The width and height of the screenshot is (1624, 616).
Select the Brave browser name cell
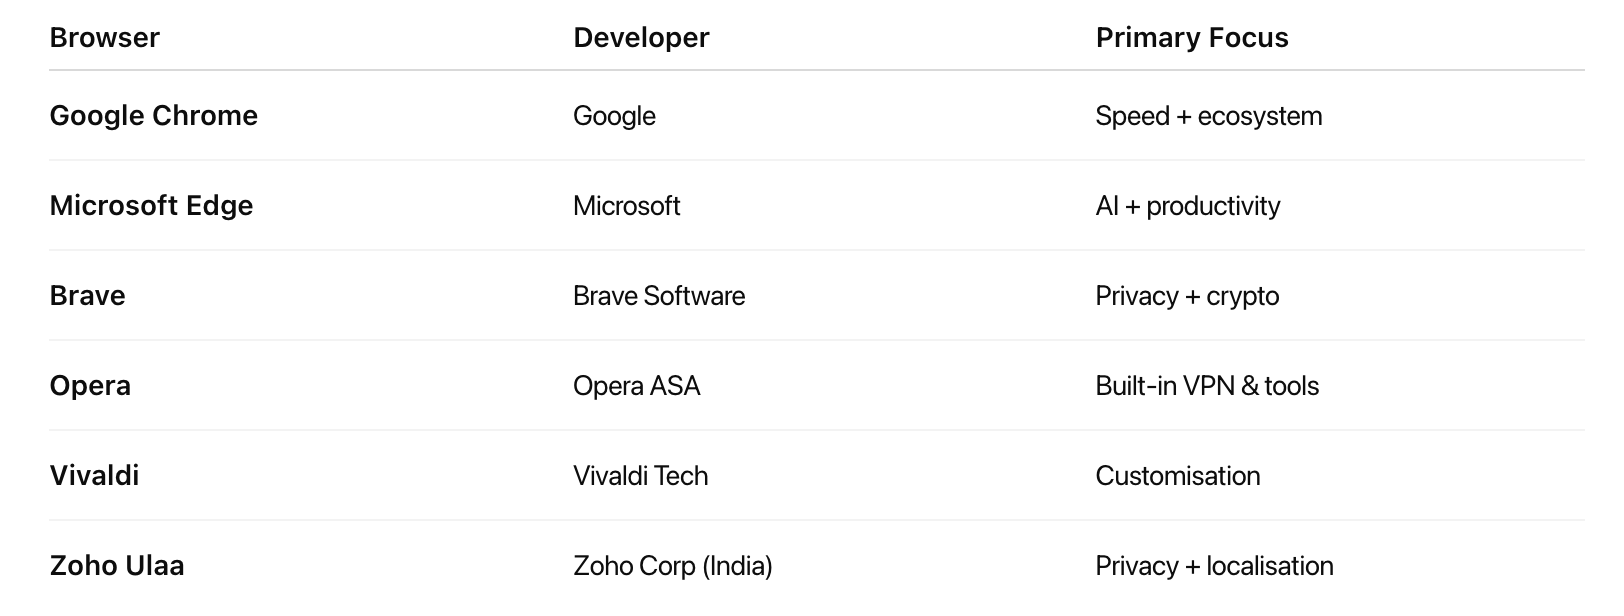87,296
